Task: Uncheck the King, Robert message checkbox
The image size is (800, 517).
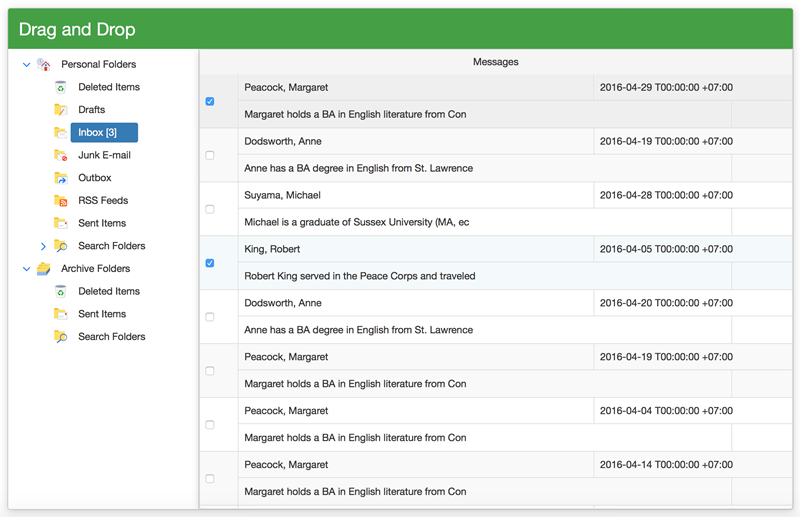Action: tap(209, 263)
